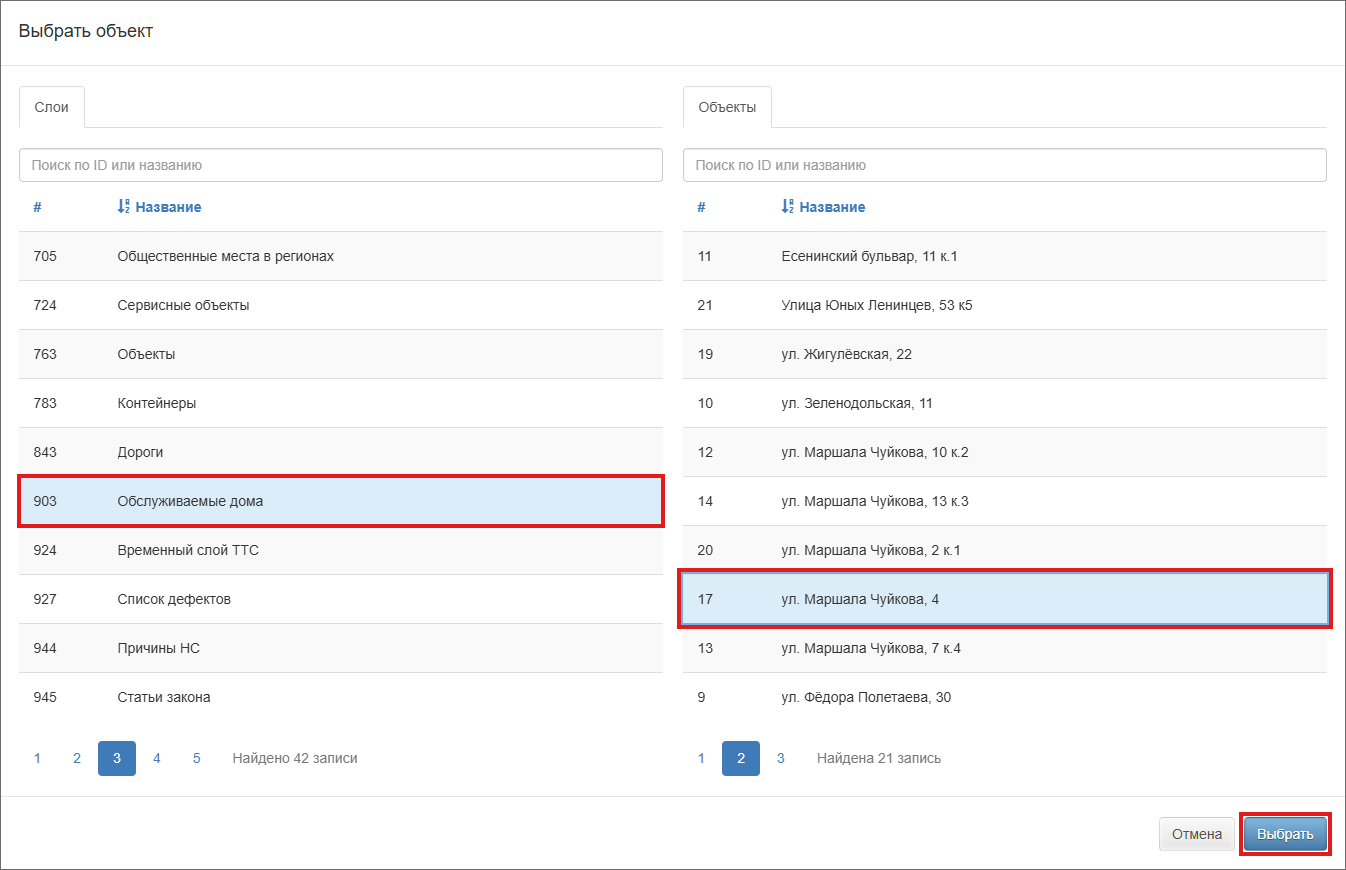Screen dimensions: 1346x870
Task: Select object ул. Маршала Чуйкова, 4
Action: click(1004, 599)
